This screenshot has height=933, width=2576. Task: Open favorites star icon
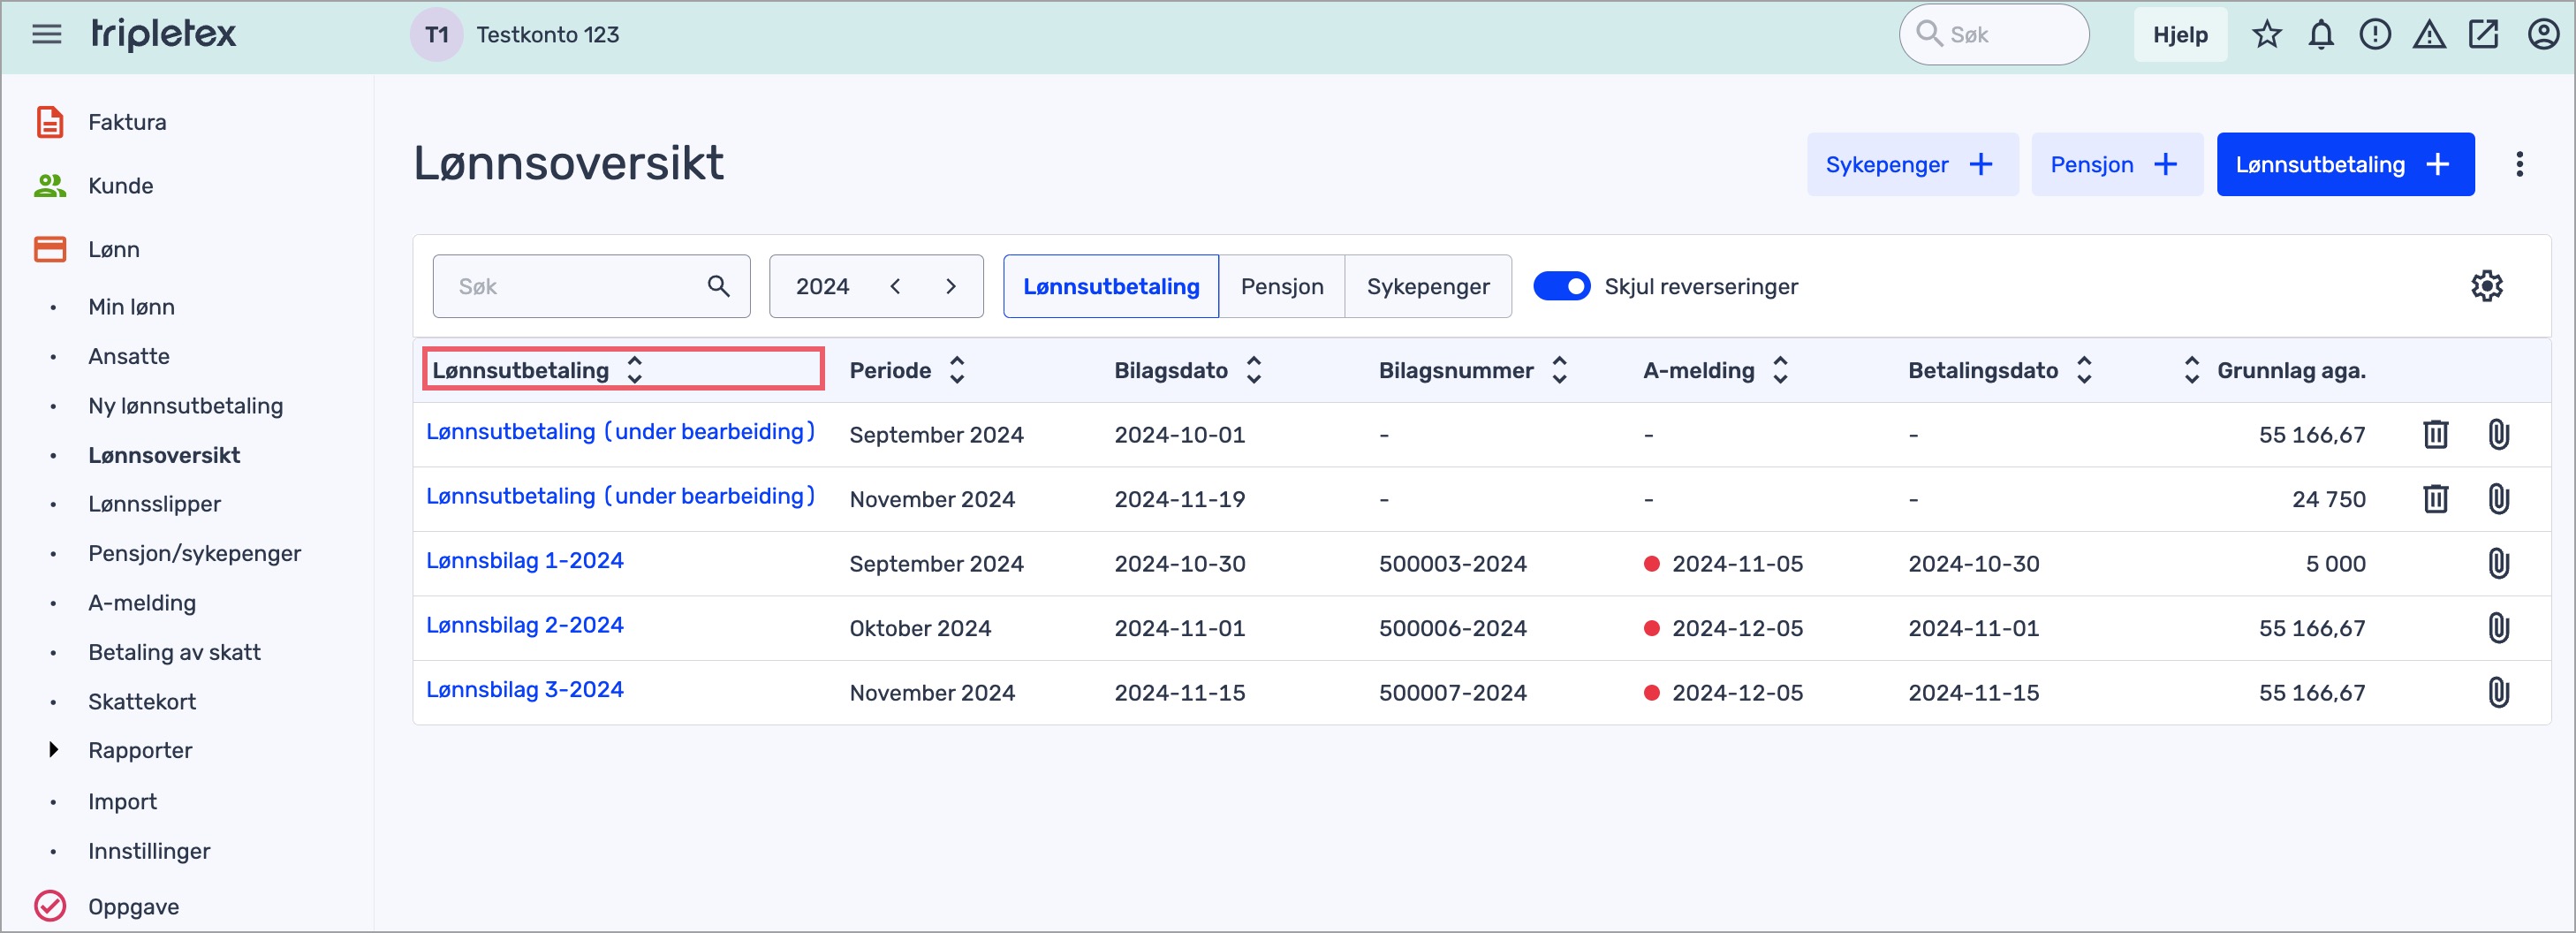click(x=2267, y=35)
